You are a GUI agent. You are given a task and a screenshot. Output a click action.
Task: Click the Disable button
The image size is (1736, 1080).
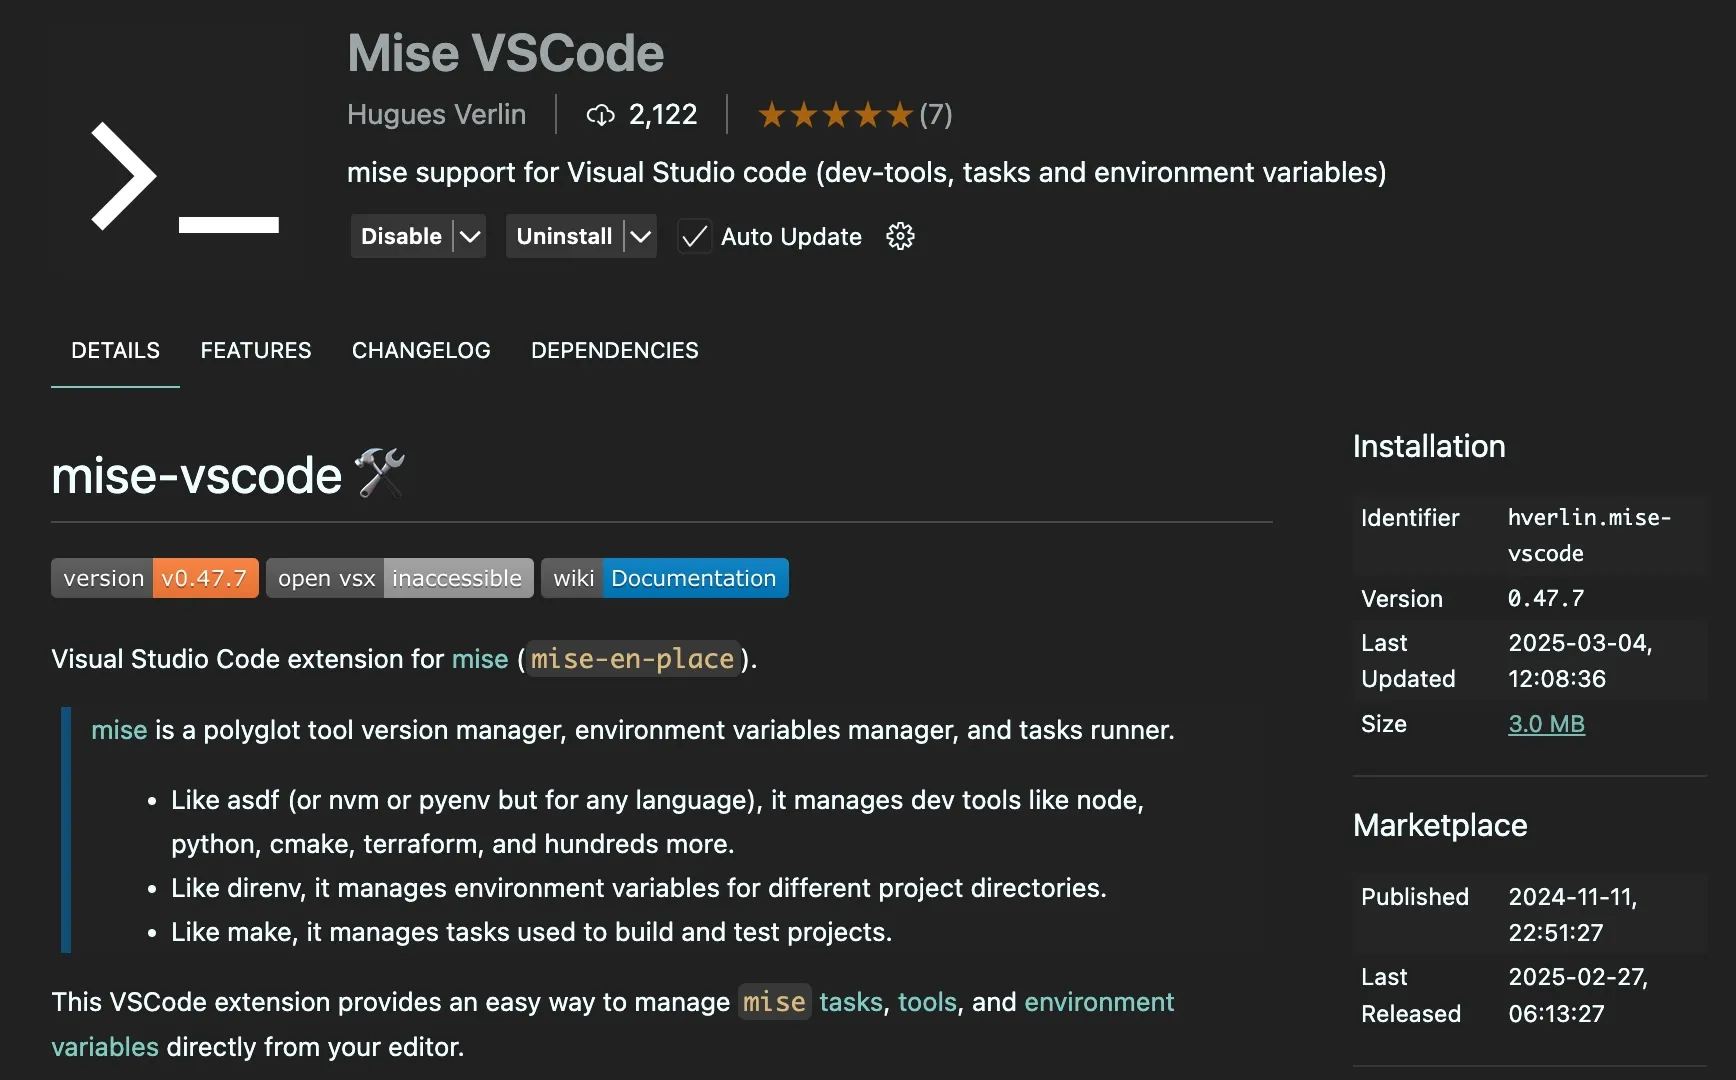[x=400, y=236]
